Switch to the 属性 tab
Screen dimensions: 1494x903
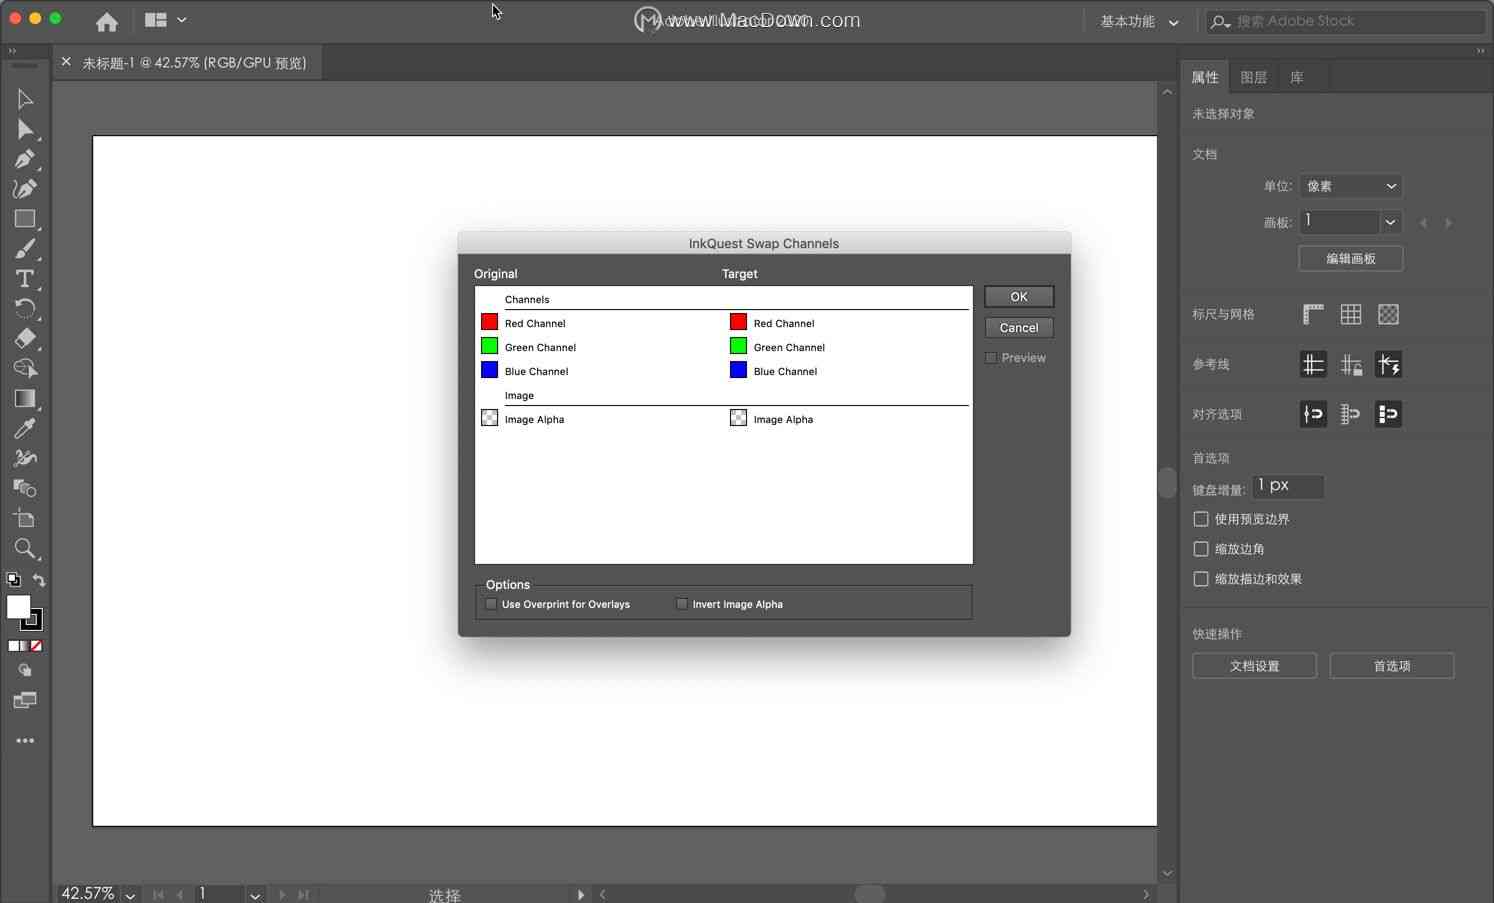click(1205, 78)
